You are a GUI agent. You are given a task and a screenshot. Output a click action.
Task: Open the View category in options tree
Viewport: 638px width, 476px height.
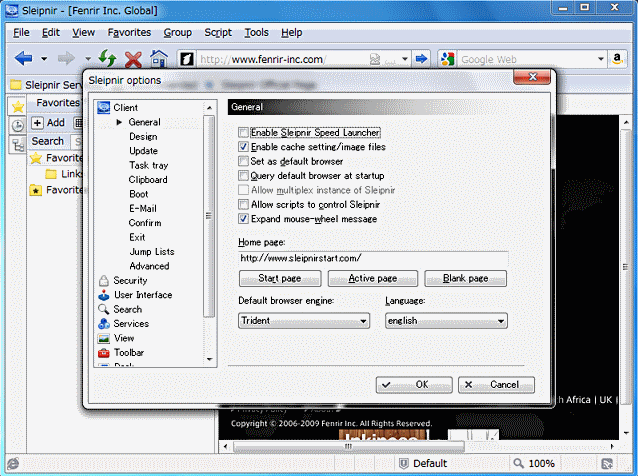[x=123, y=338]
